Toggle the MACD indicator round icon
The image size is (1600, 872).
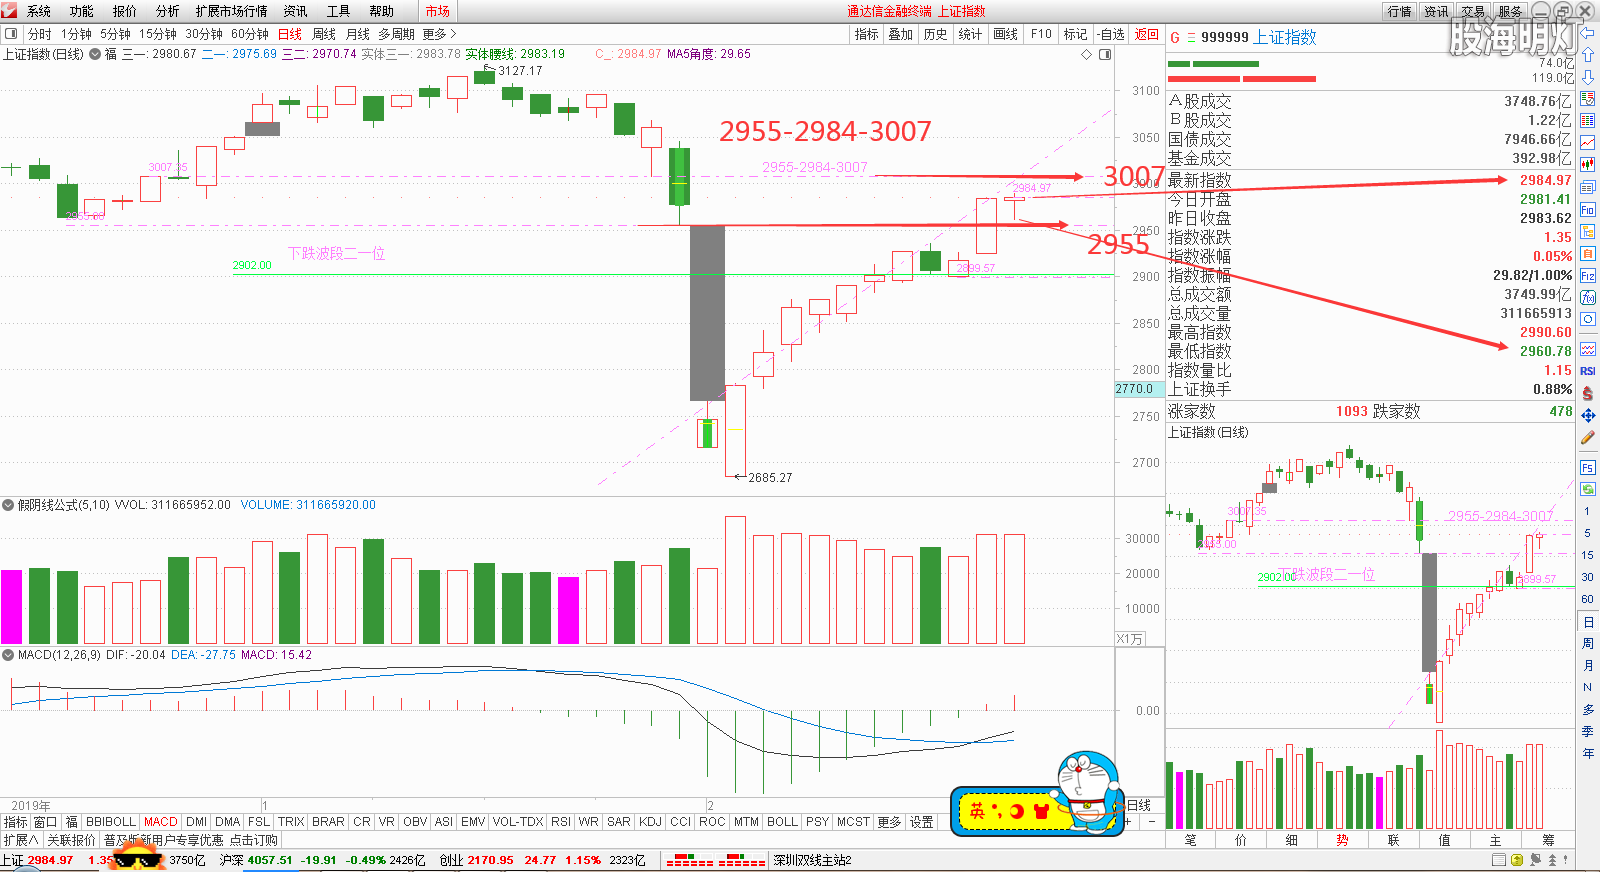(8, 655)
